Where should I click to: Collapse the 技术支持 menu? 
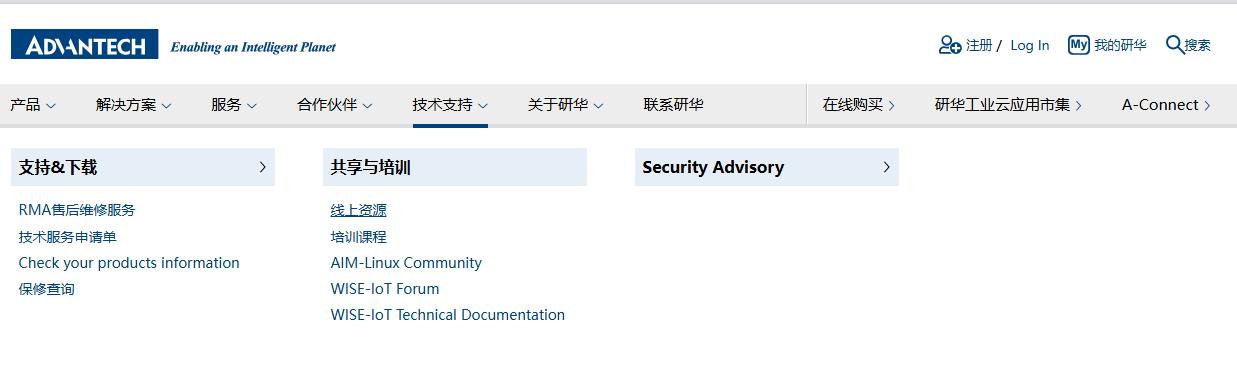click(450, 104)
